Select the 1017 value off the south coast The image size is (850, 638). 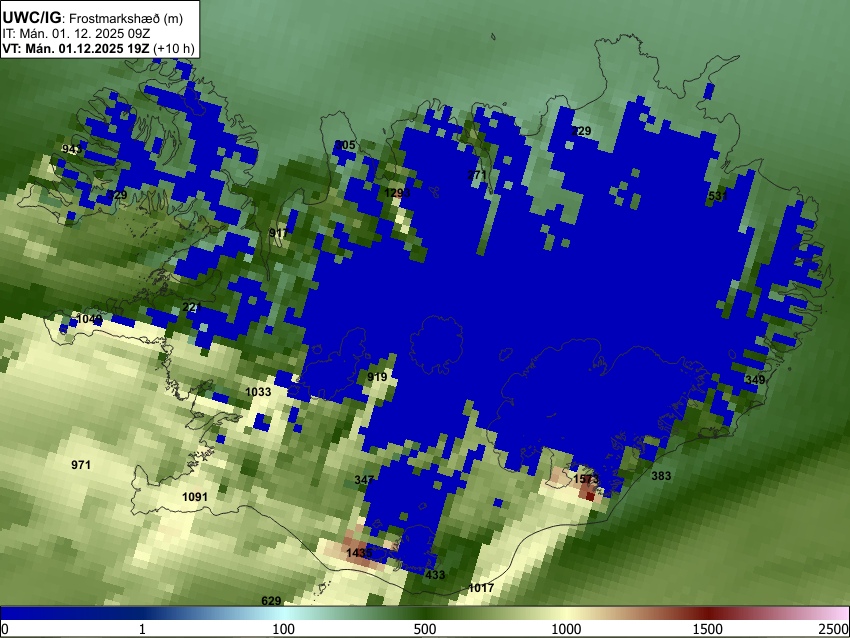(x=481, y=588)
